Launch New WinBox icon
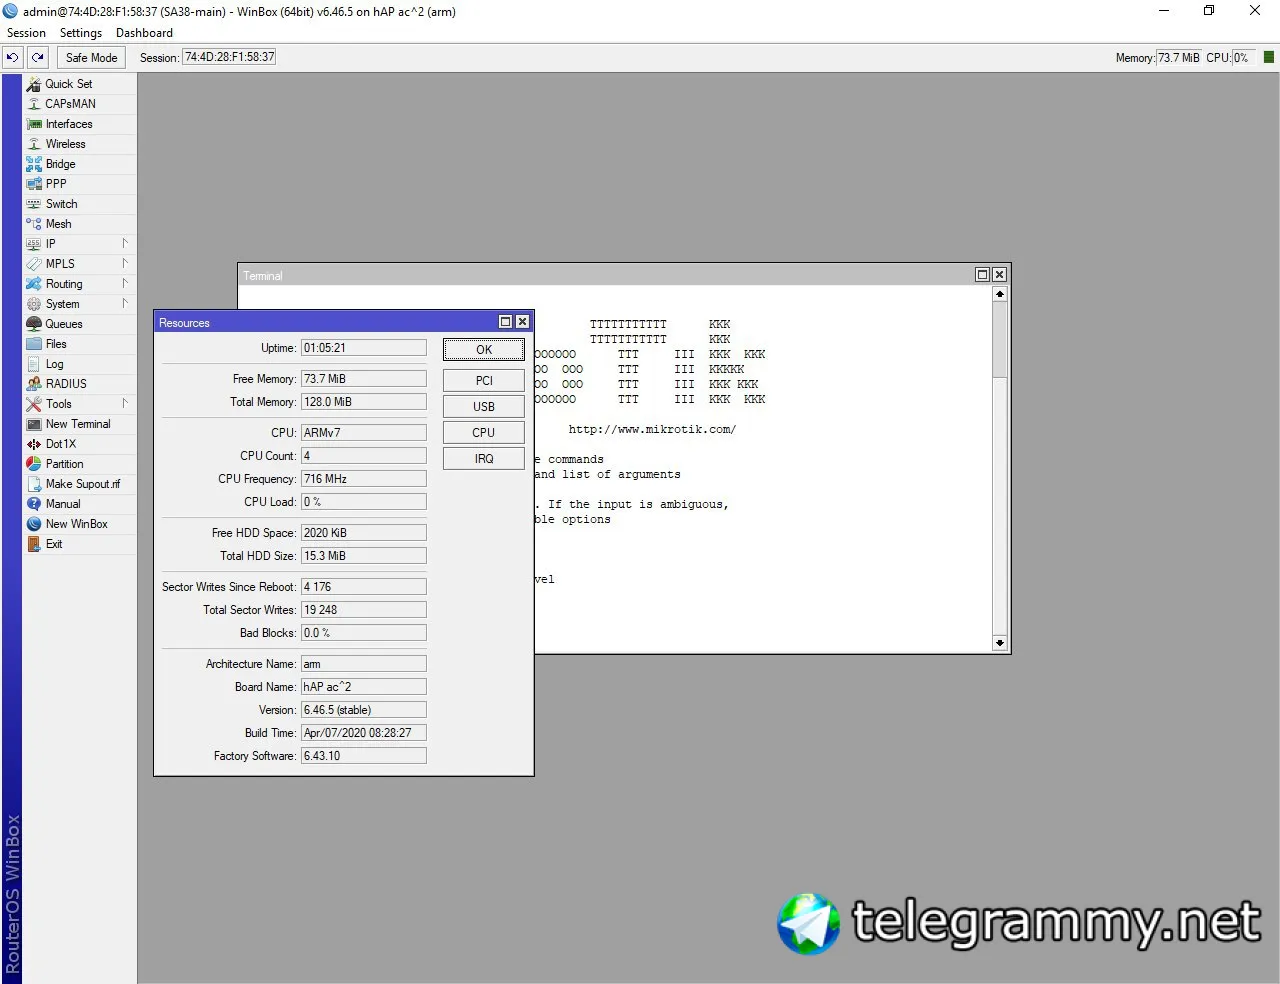The image size is (1280, 984). 34,524
